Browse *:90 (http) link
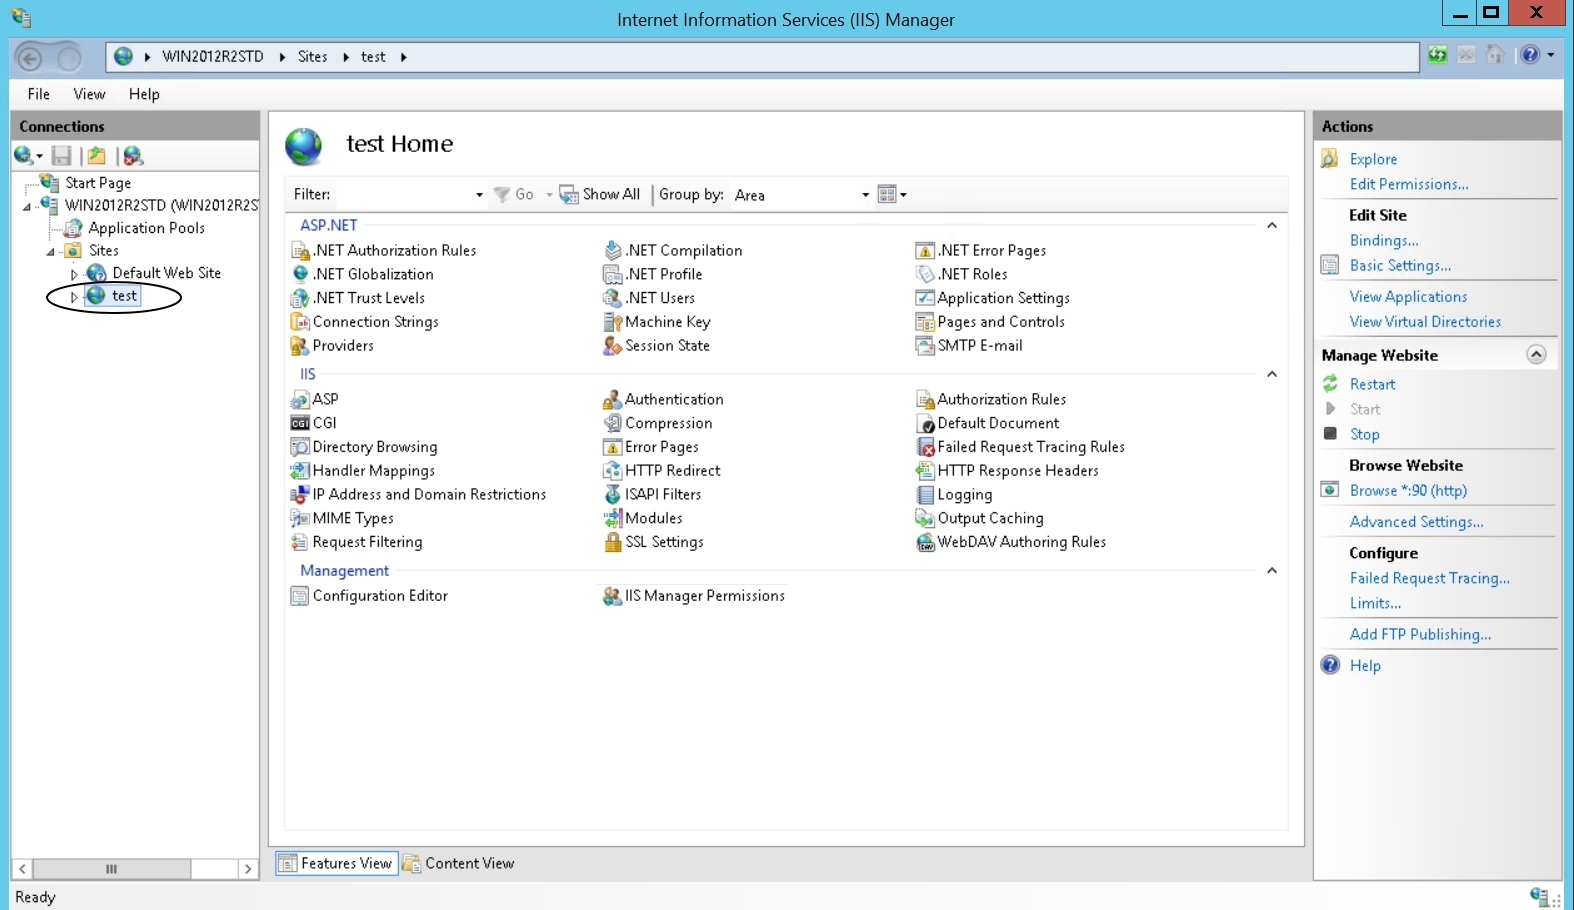This screenshot has width=1574, height=910. [1408, 490]
